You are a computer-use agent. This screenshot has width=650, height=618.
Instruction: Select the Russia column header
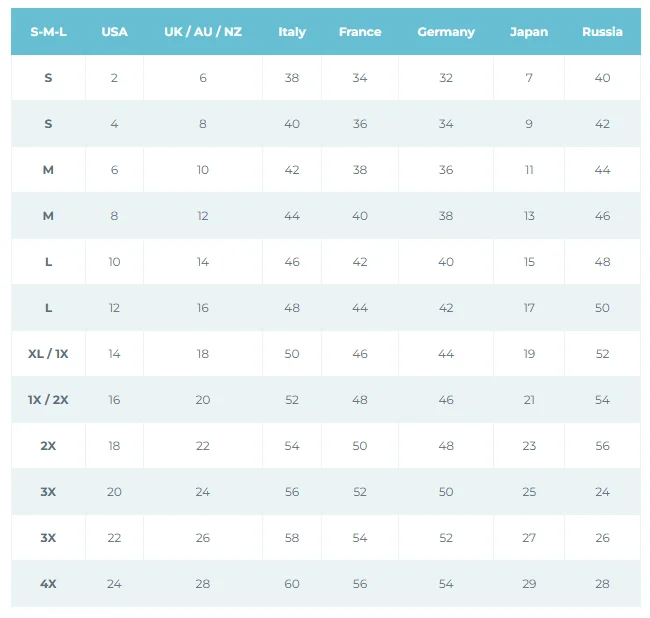(x=602, y=32)
